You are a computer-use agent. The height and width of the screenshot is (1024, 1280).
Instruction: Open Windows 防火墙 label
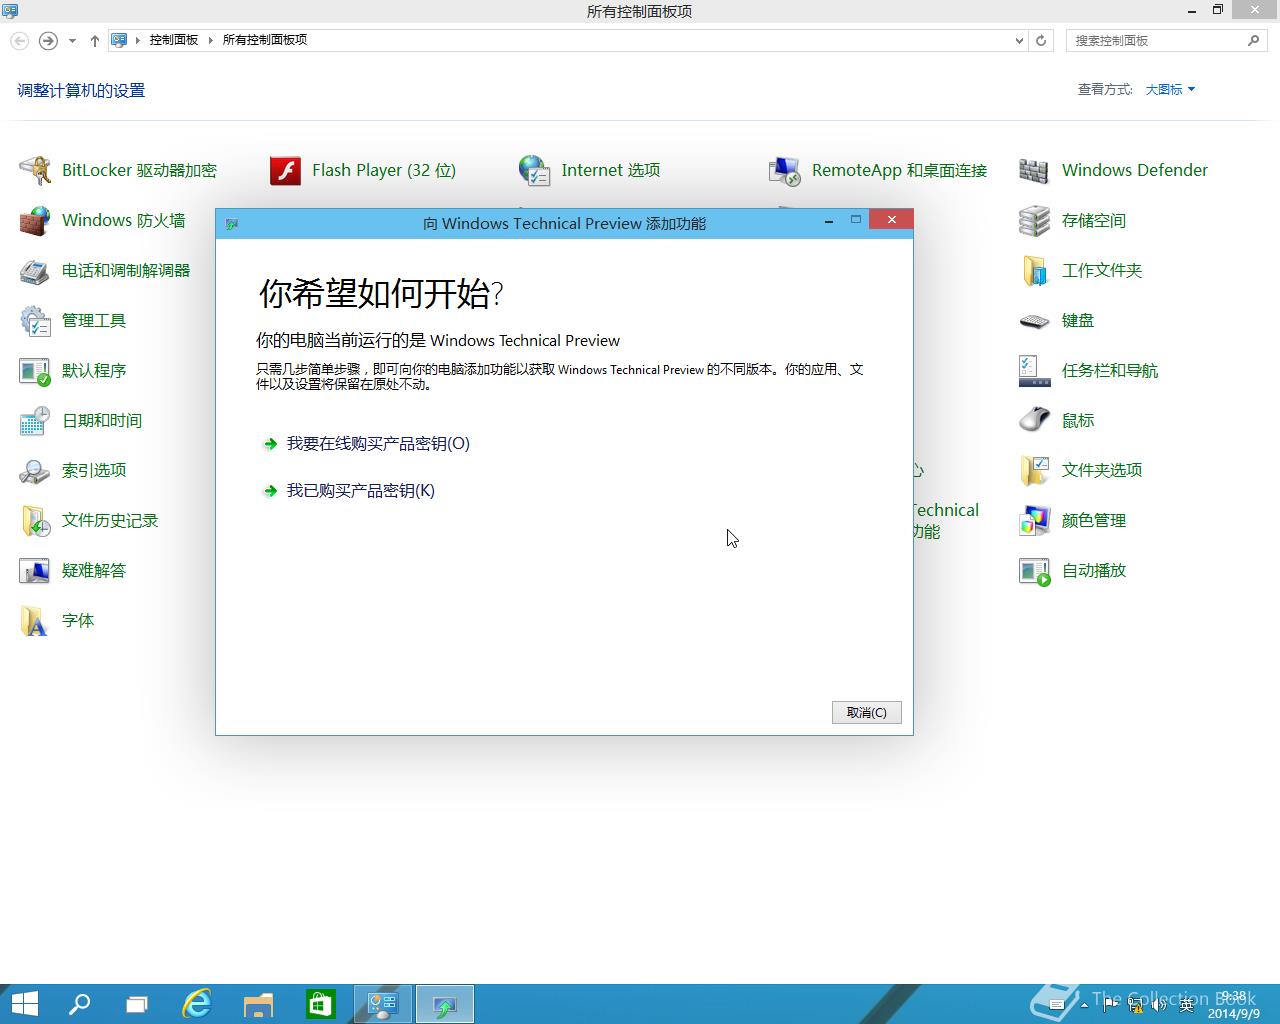123,220
